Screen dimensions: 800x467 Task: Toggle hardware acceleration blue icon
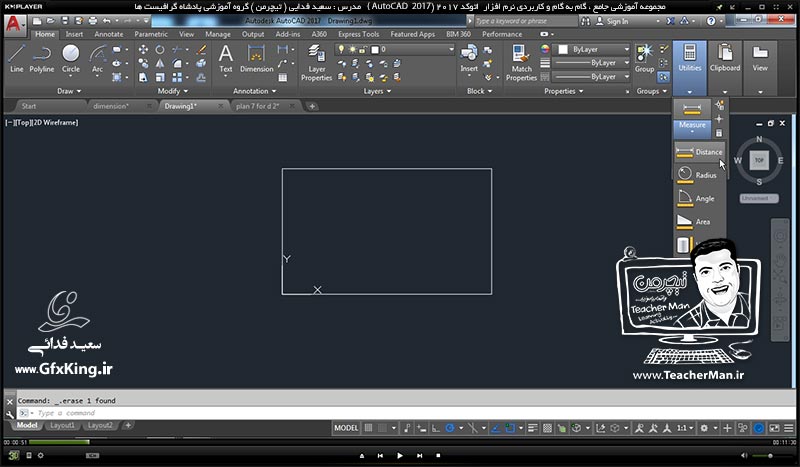(x=759, y=428)
